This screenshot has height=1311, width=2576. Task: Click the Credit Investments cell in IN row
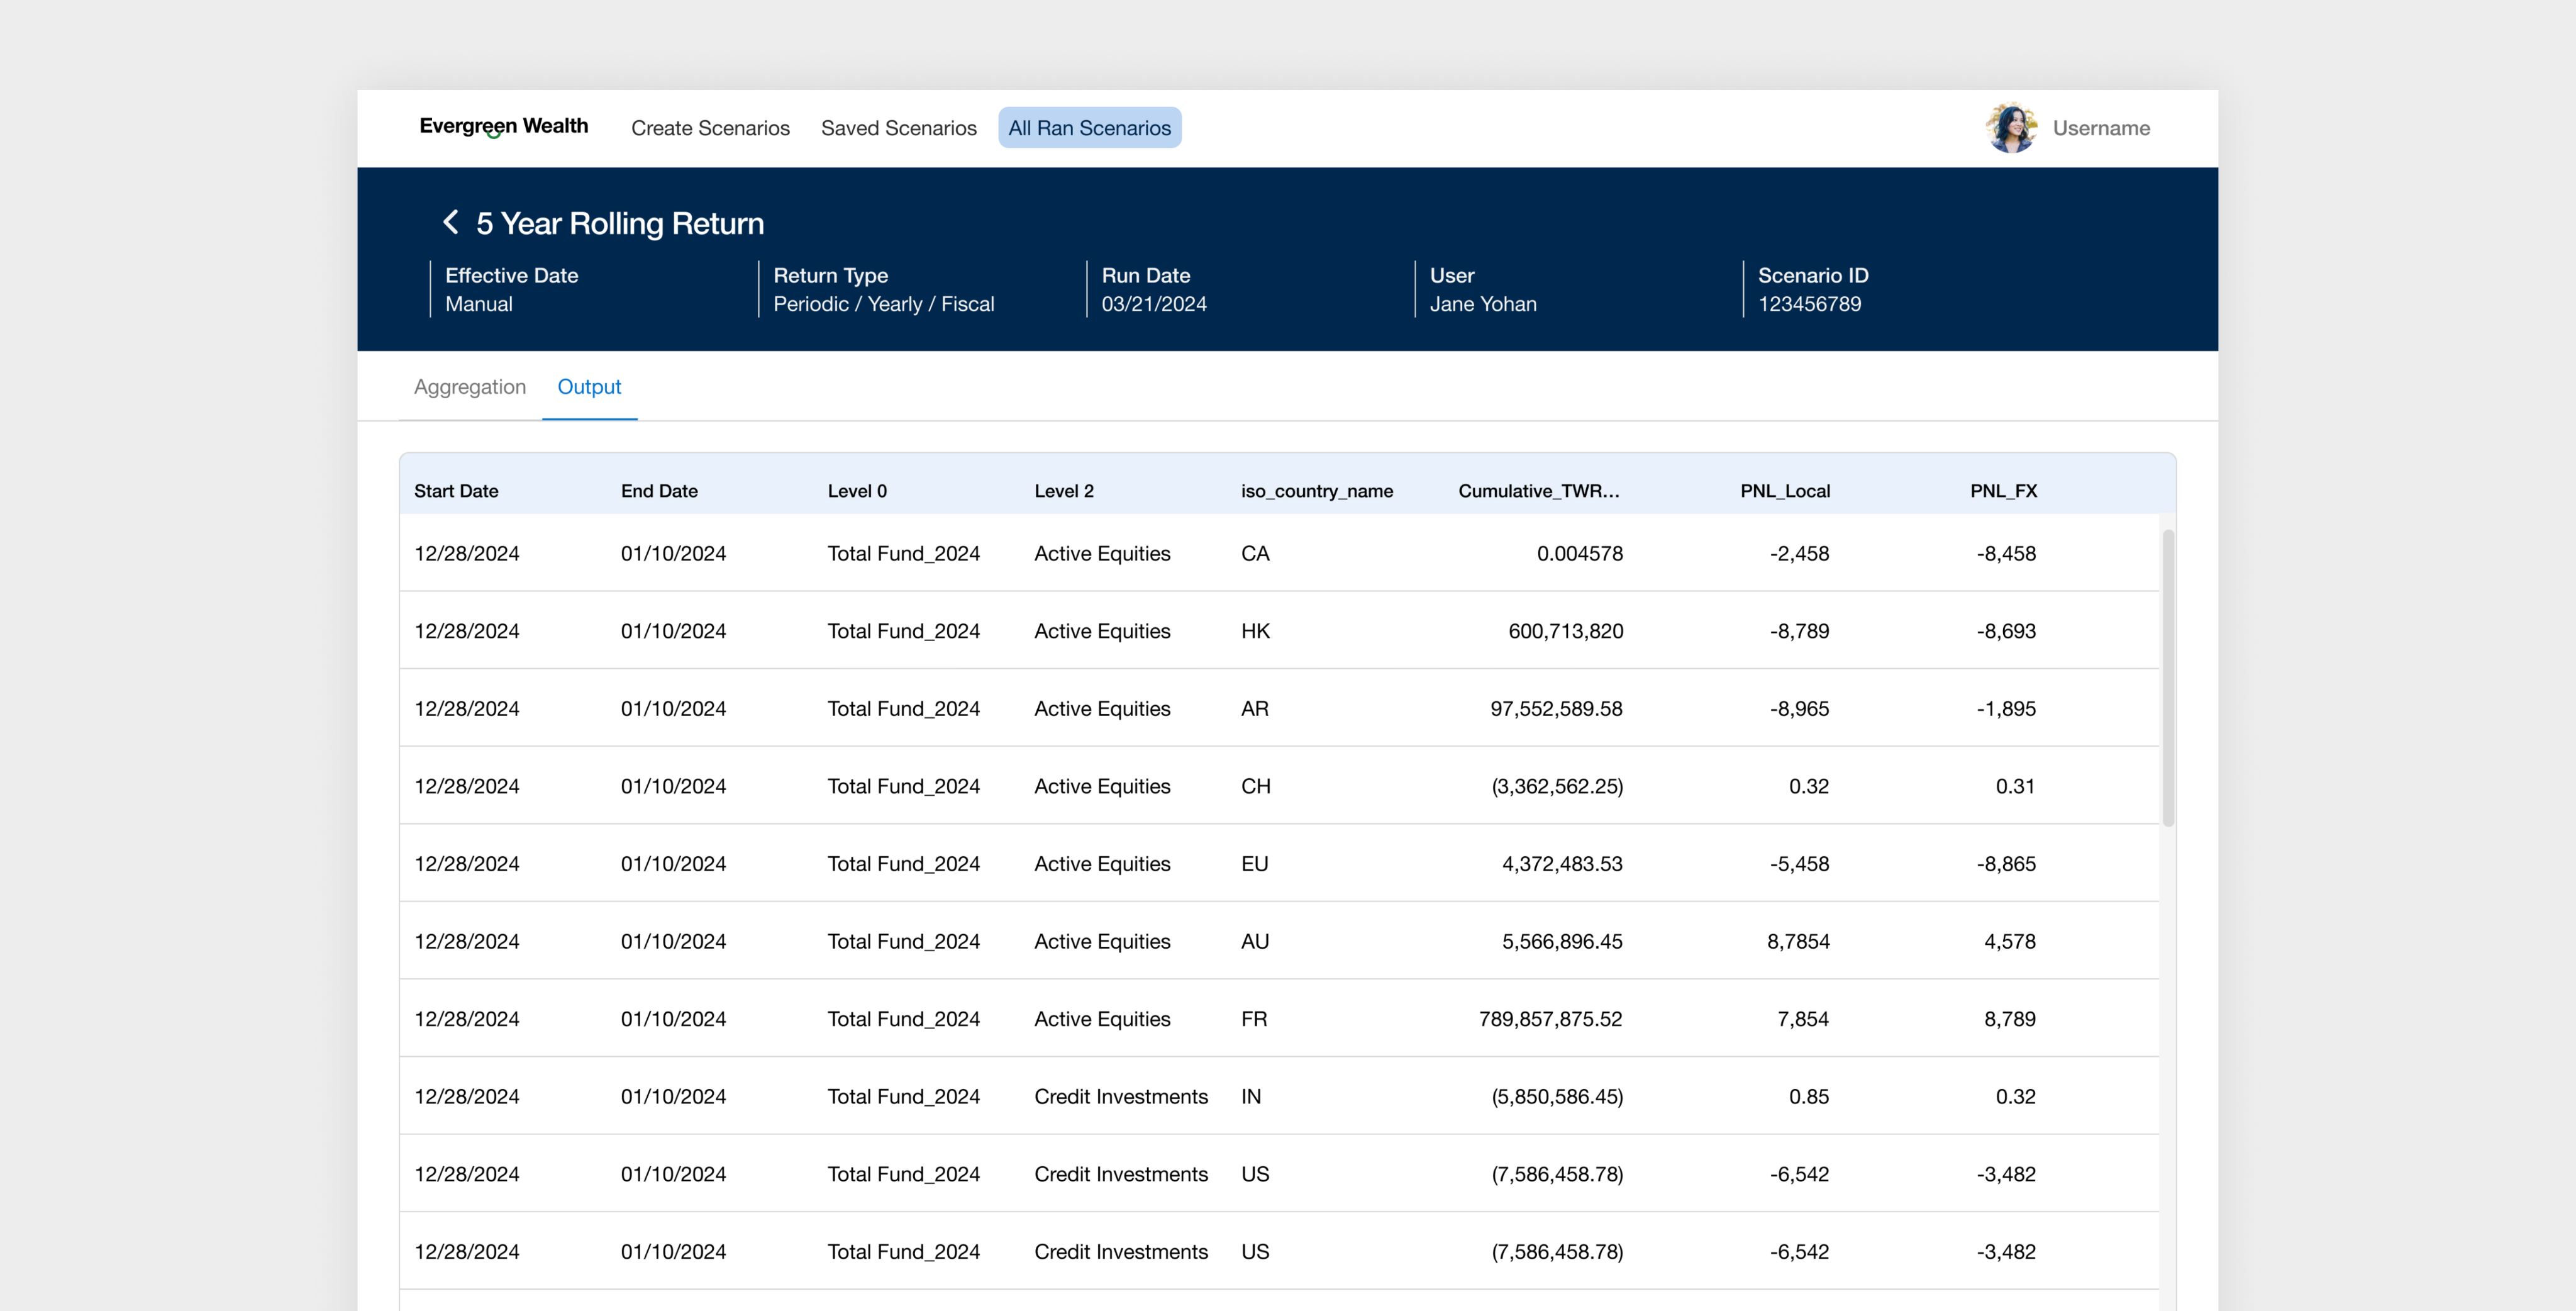[1120, 1096]
